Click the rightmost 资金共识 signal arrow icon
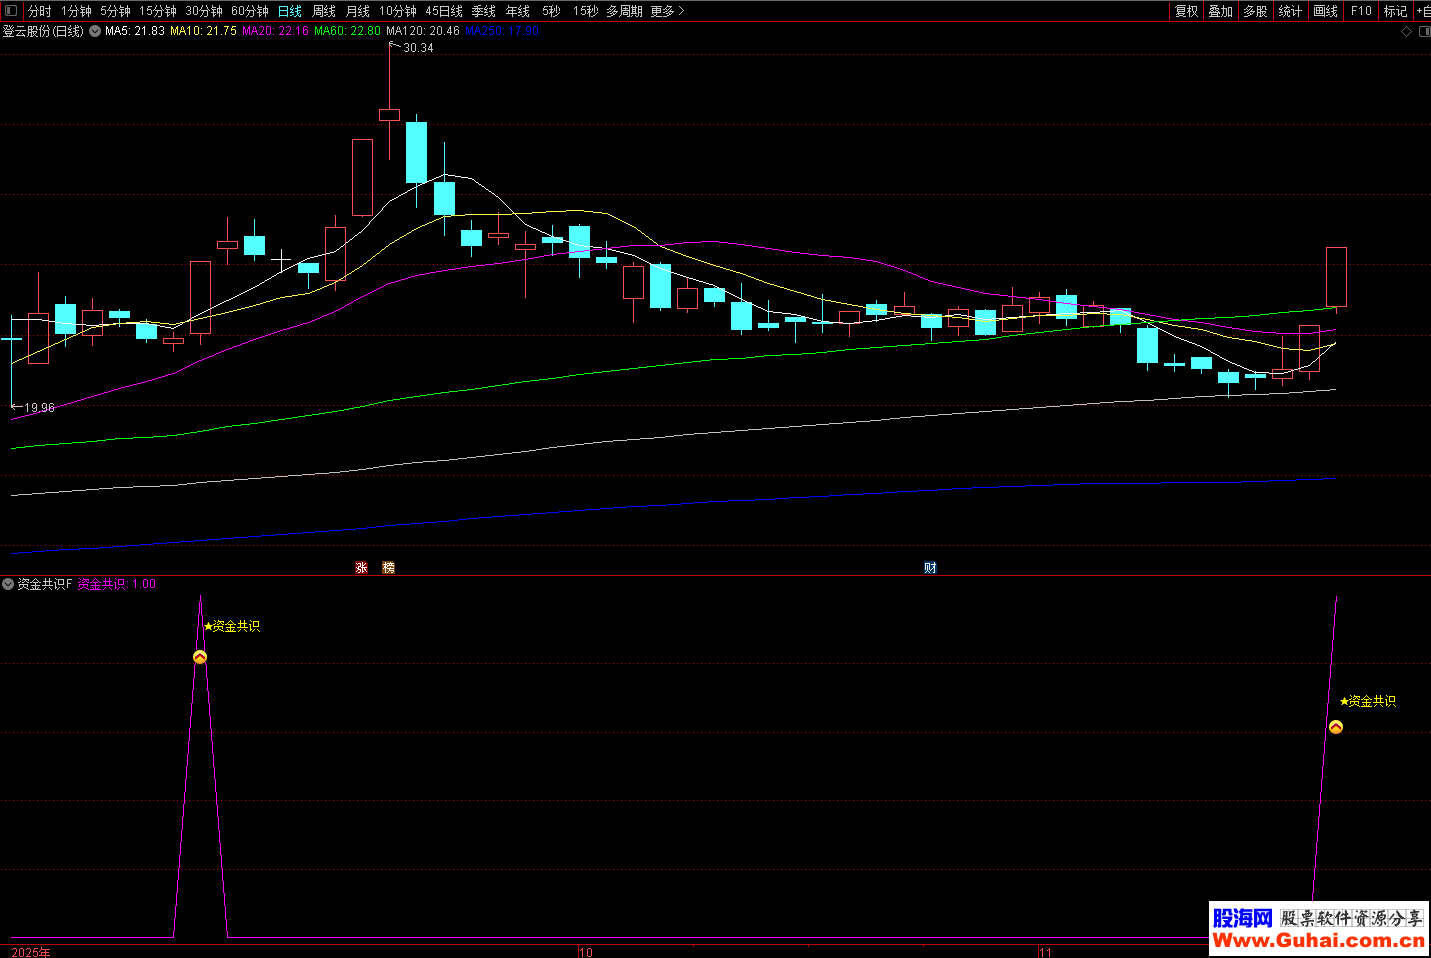This screenshot has width=1431, height=958. [1336, 727]
